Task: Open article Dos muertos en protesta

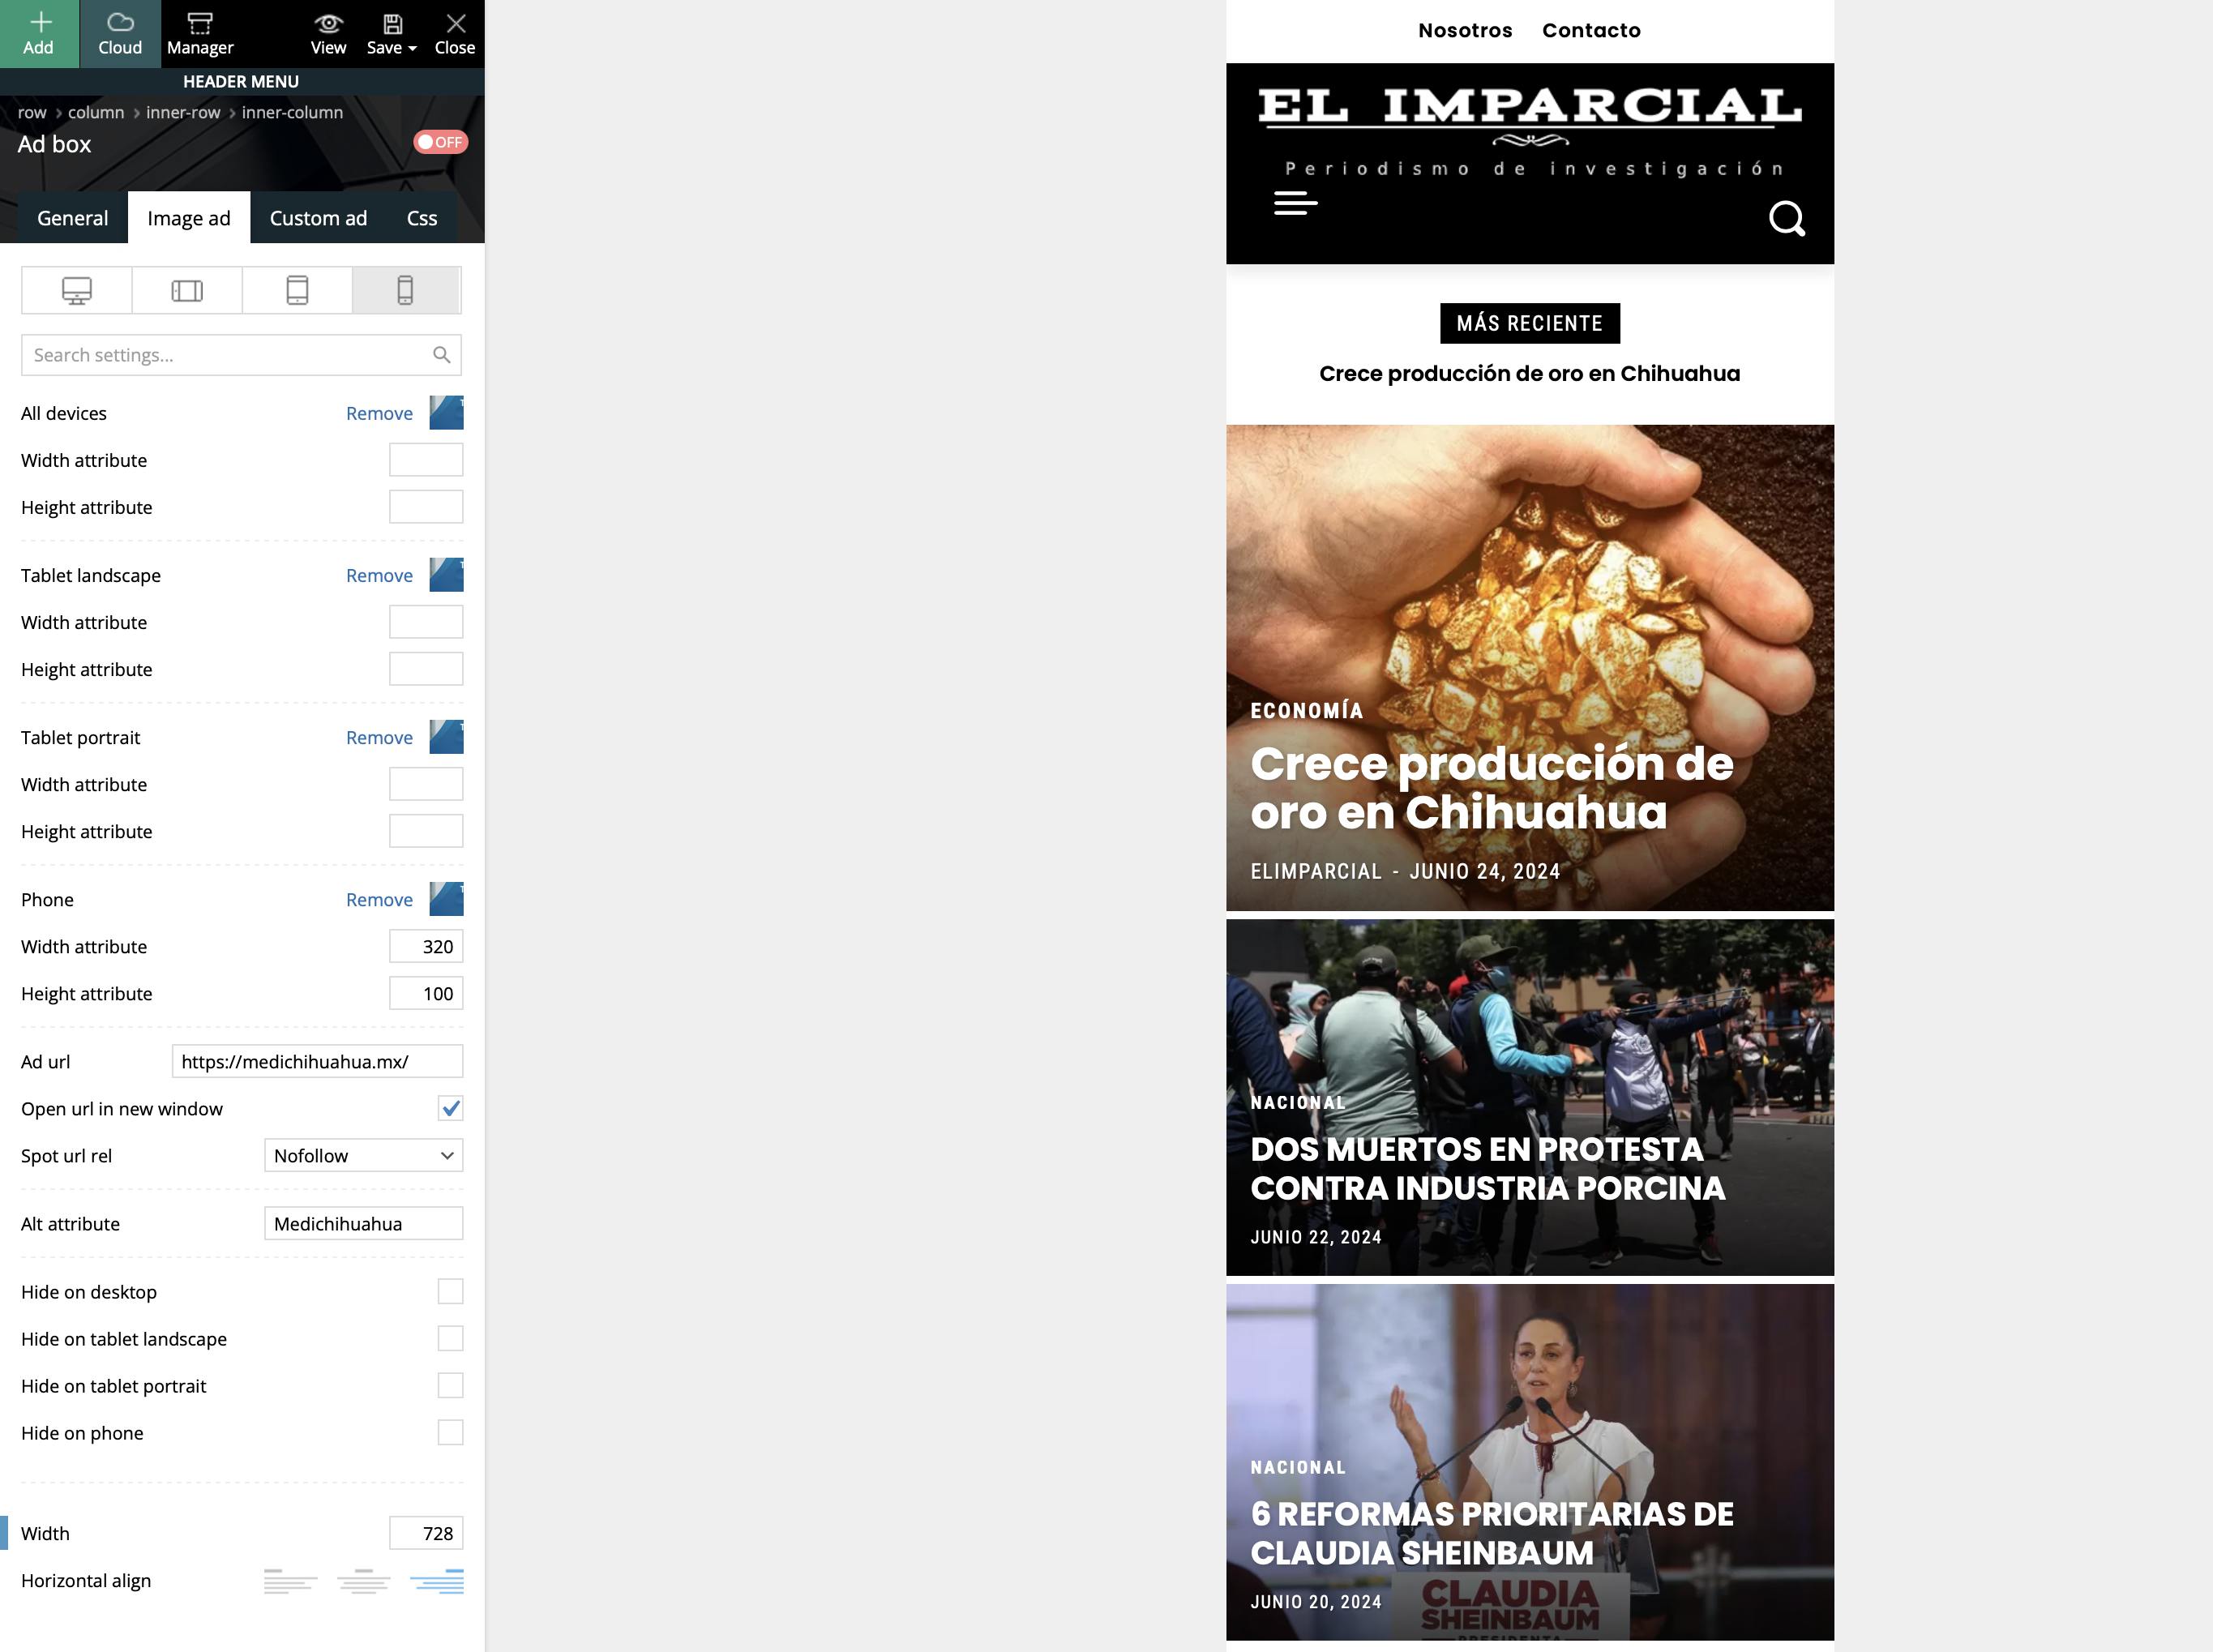Action: 1488,1169
